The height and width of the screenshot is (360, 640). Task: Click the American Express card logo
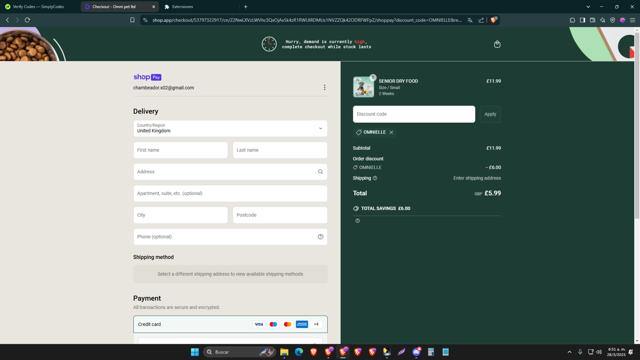[x=302, y=324]
